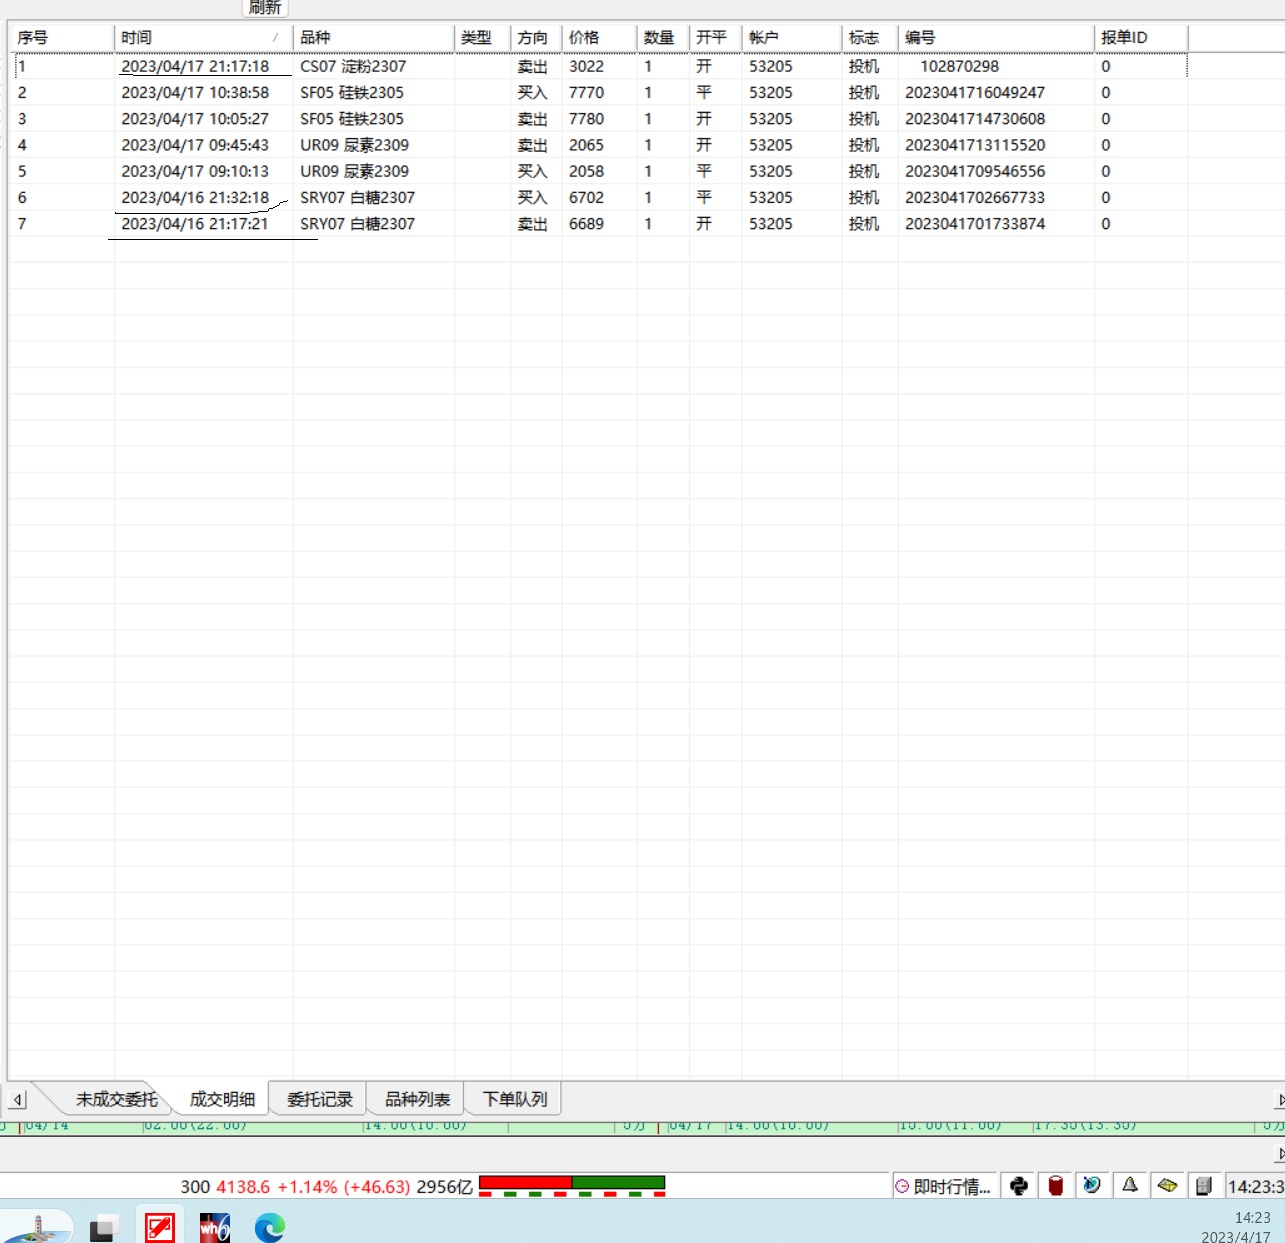
Task: Click the red pen app taskbar icon
Action: [x=160, y=1227]
